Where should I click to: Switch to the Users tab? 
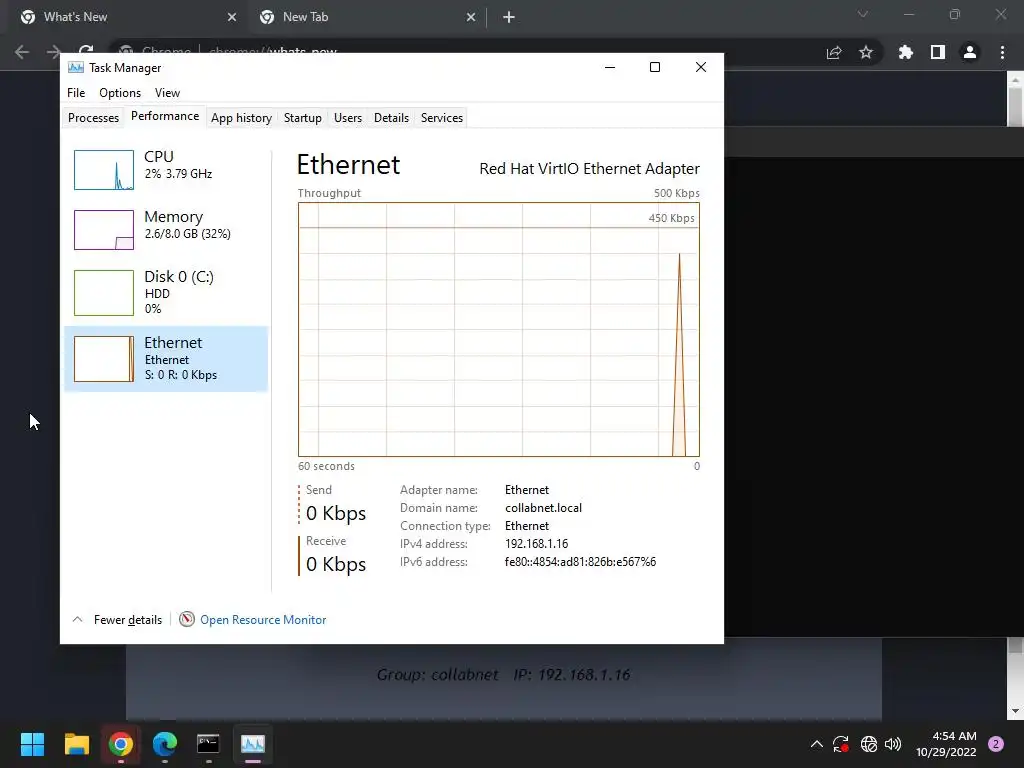[x=347, y=118]
